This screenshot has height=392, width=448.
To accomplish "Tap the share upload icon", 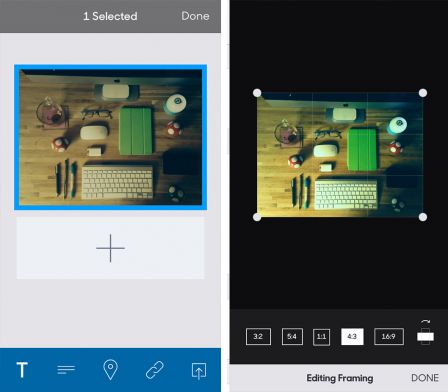I will click(x=199, y=371).
